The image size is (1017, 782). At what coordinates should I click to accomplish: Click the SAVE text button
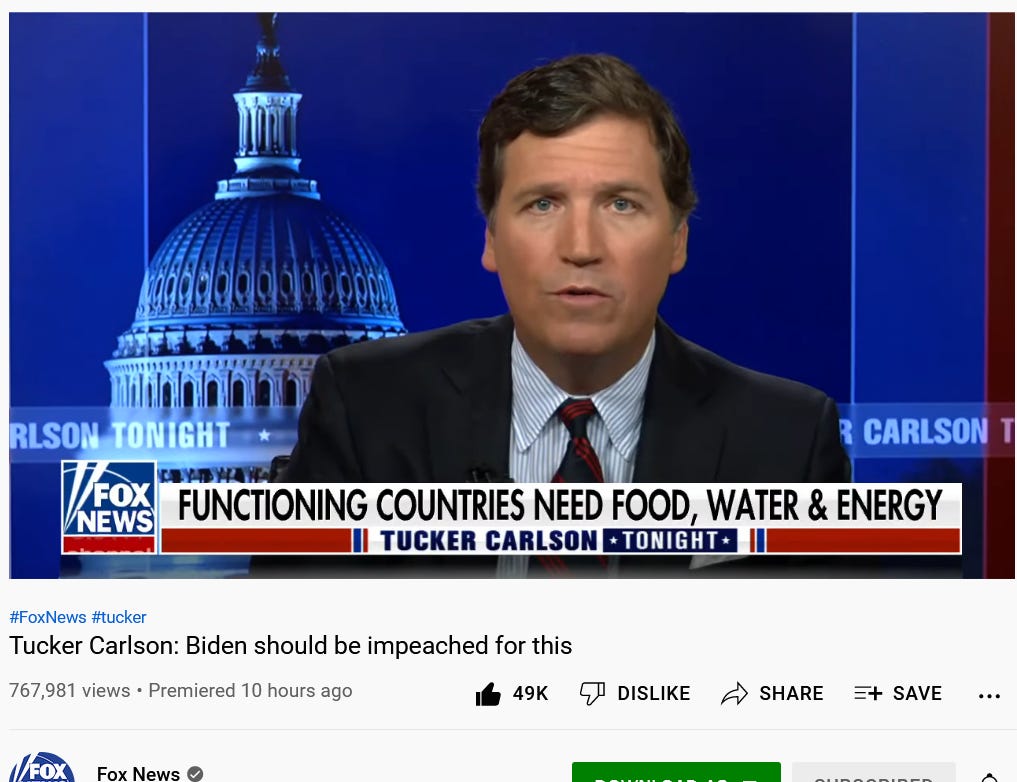click(917, 694)
